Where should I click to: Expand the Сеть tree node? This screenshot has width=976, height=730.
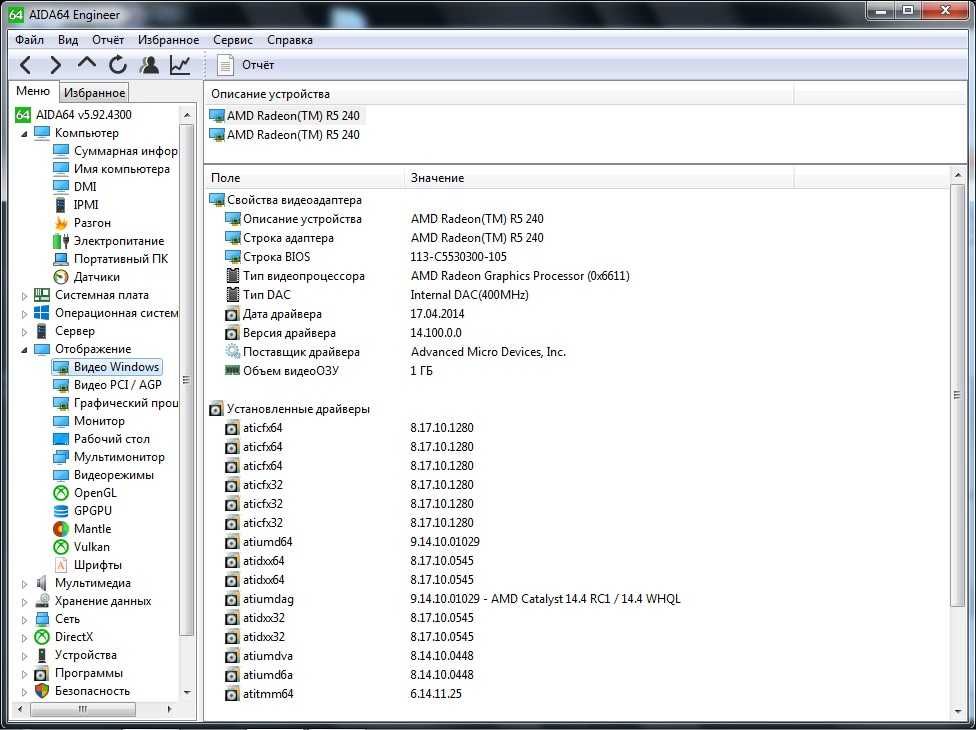tap(24, 620)
